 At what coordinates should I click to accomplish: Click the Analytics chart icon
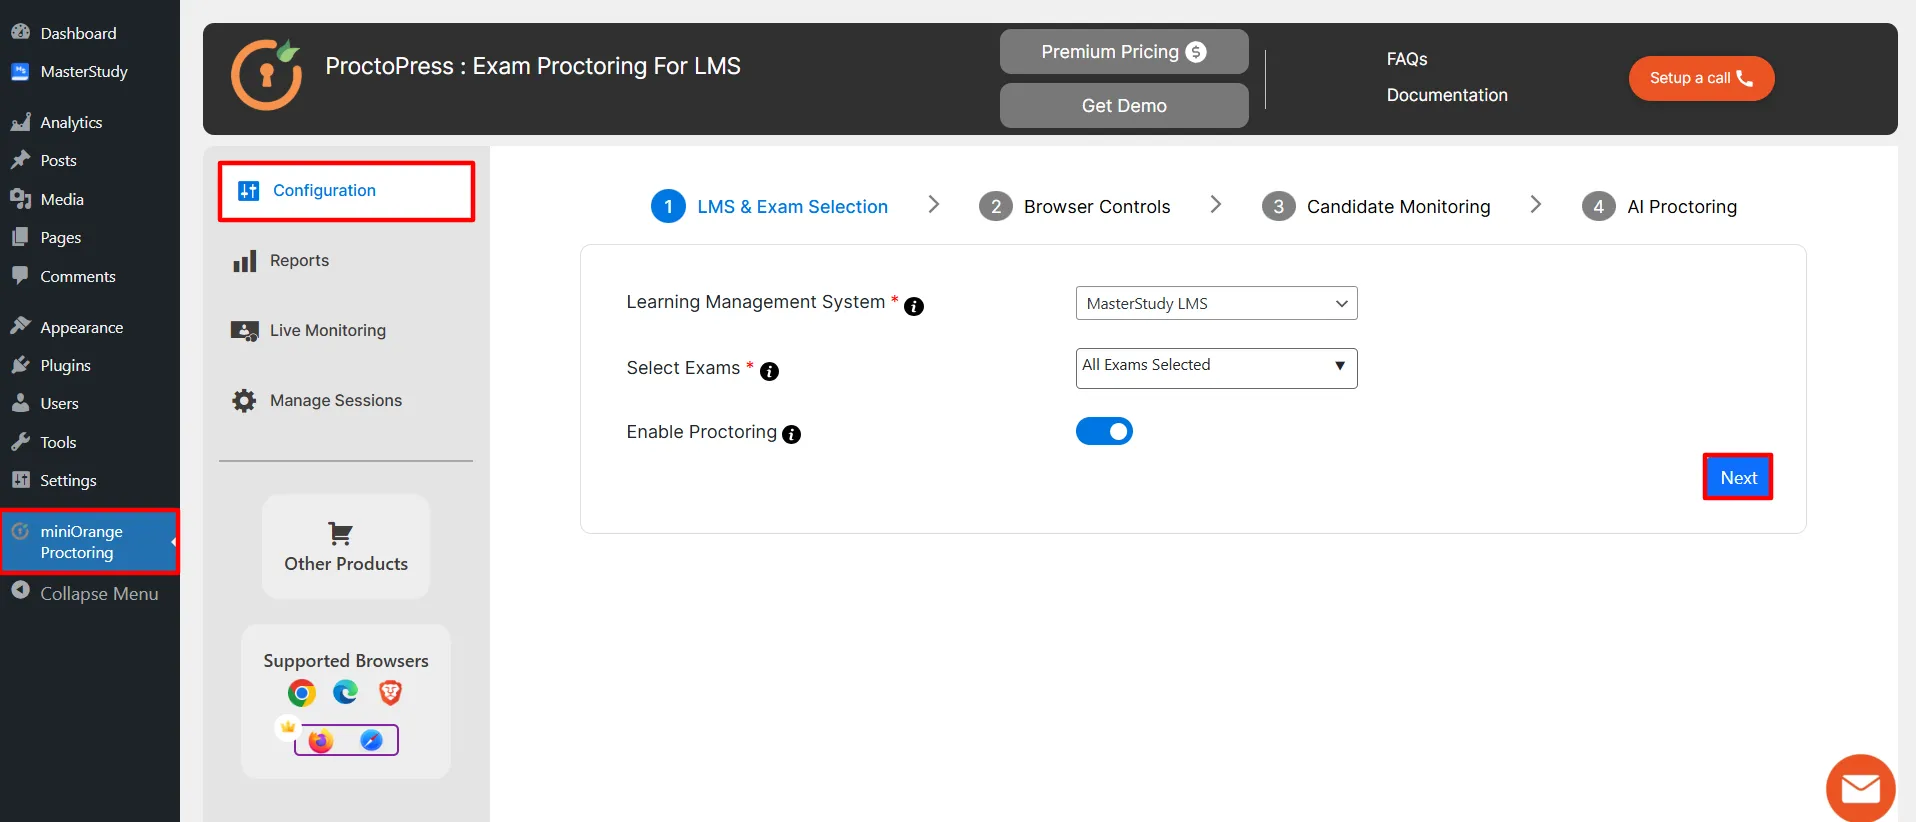[x=20, y=122]
